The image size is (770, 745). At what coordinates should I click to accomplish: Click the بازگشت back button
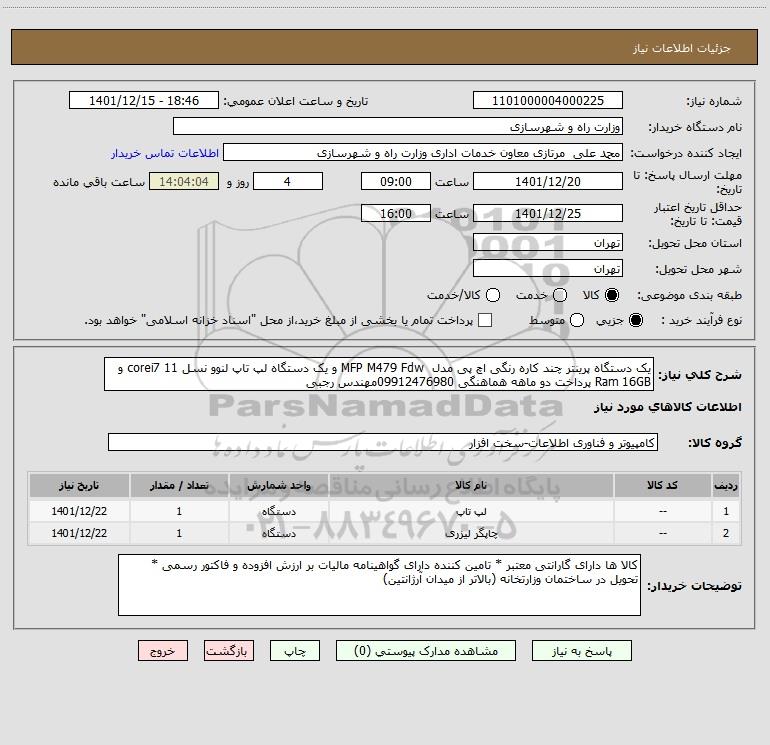[x=229, y=651]
